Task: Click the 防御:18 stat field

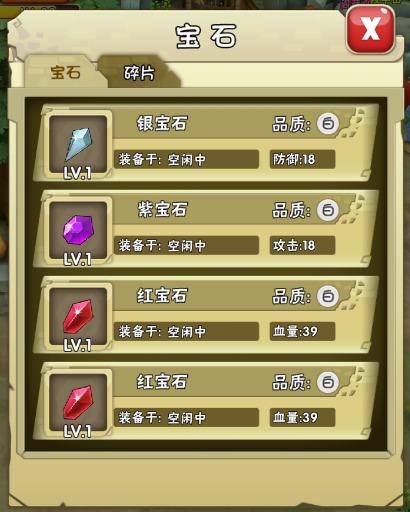Action: (302, 159)
